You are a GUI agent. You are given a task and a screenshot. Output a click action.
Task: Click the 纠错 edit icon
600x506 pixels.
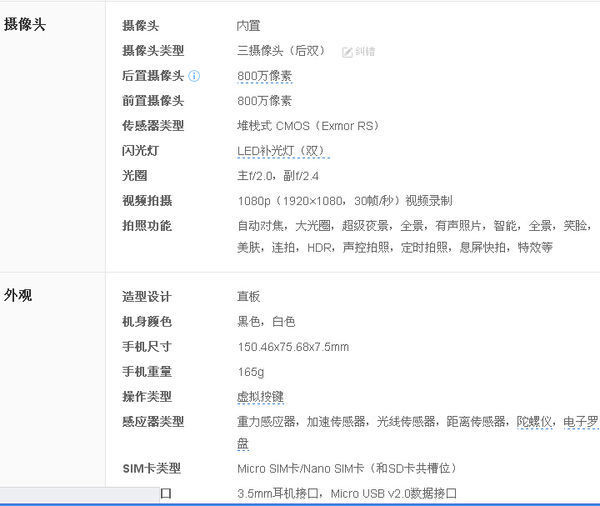point(347,52)
